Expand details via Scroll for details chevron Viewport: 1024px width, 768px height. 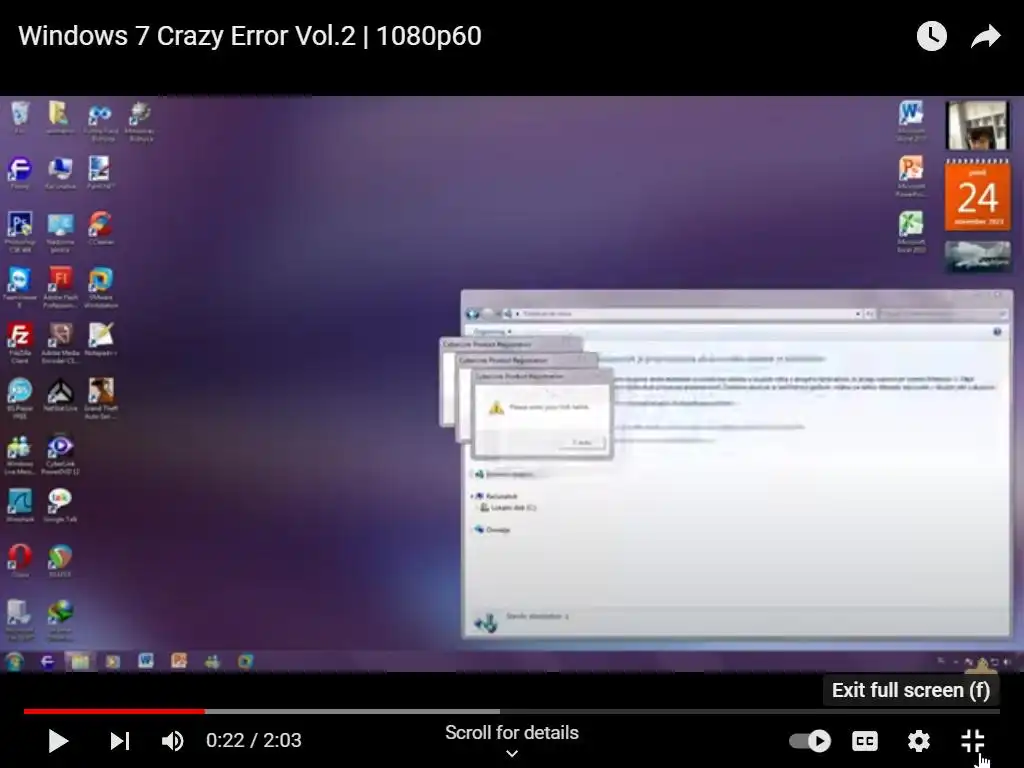[x=512, y=754]
